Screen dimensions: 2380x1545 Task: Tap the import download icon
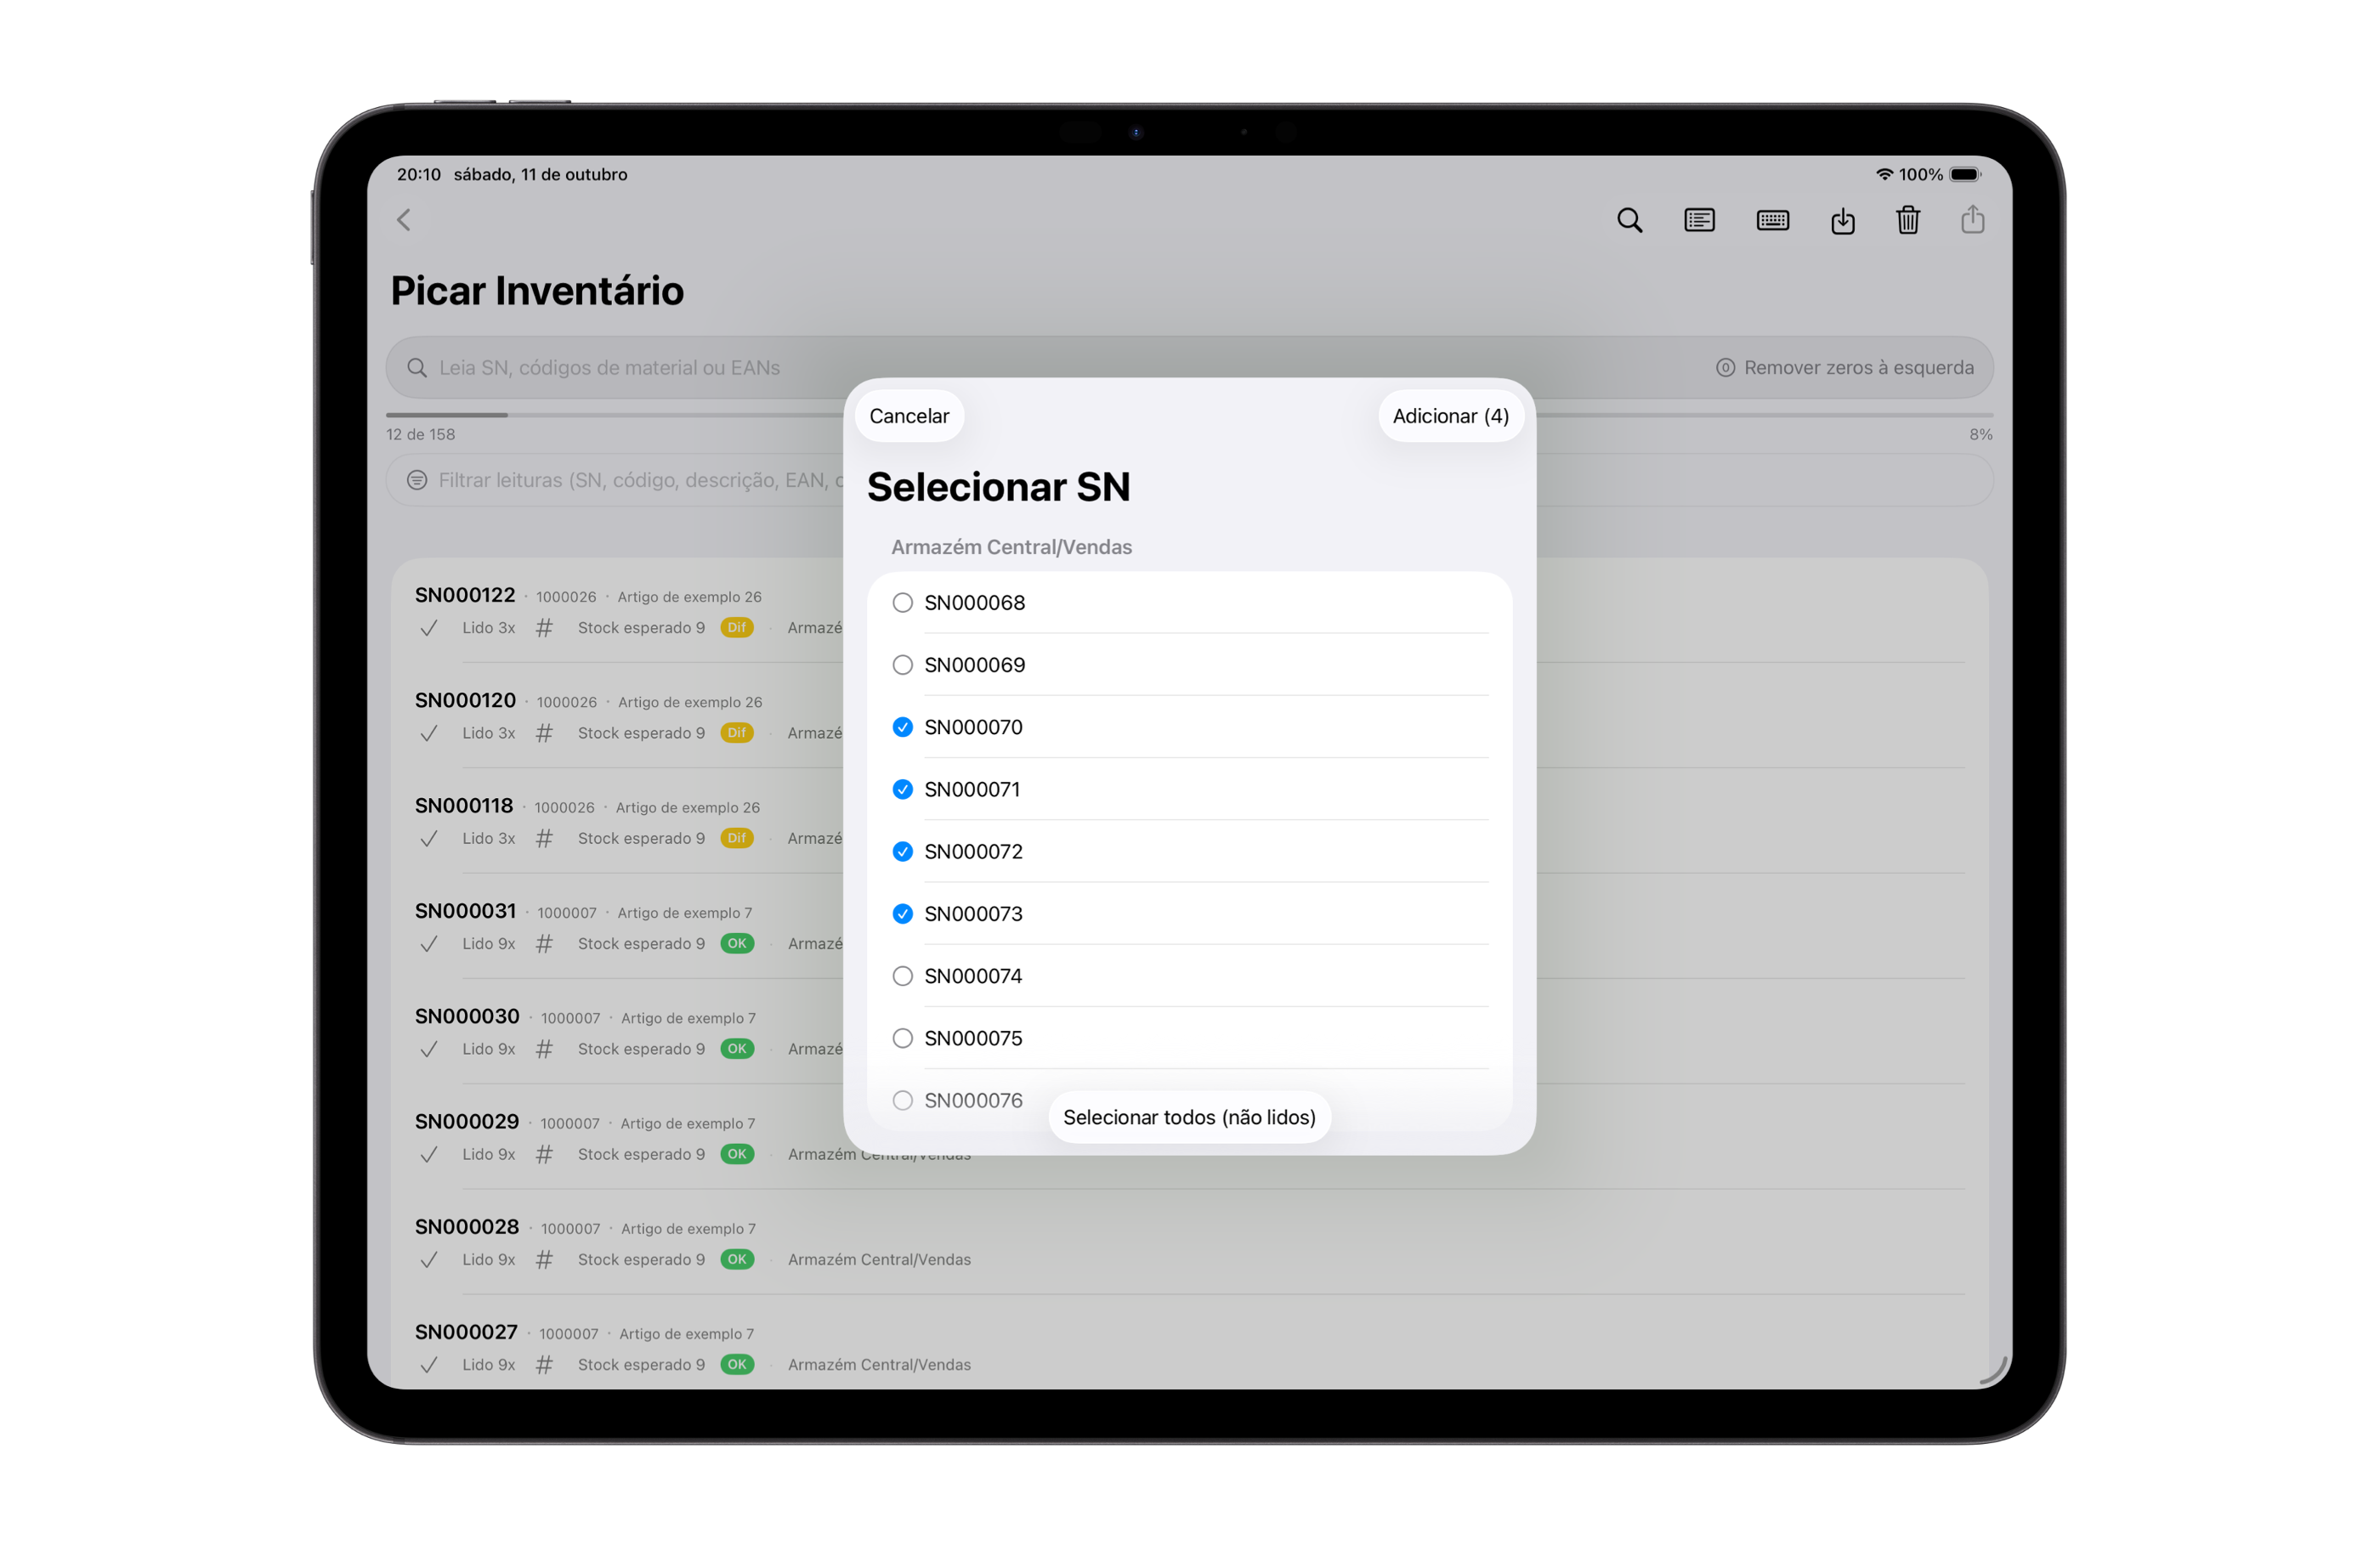(x=1842, y=220)
